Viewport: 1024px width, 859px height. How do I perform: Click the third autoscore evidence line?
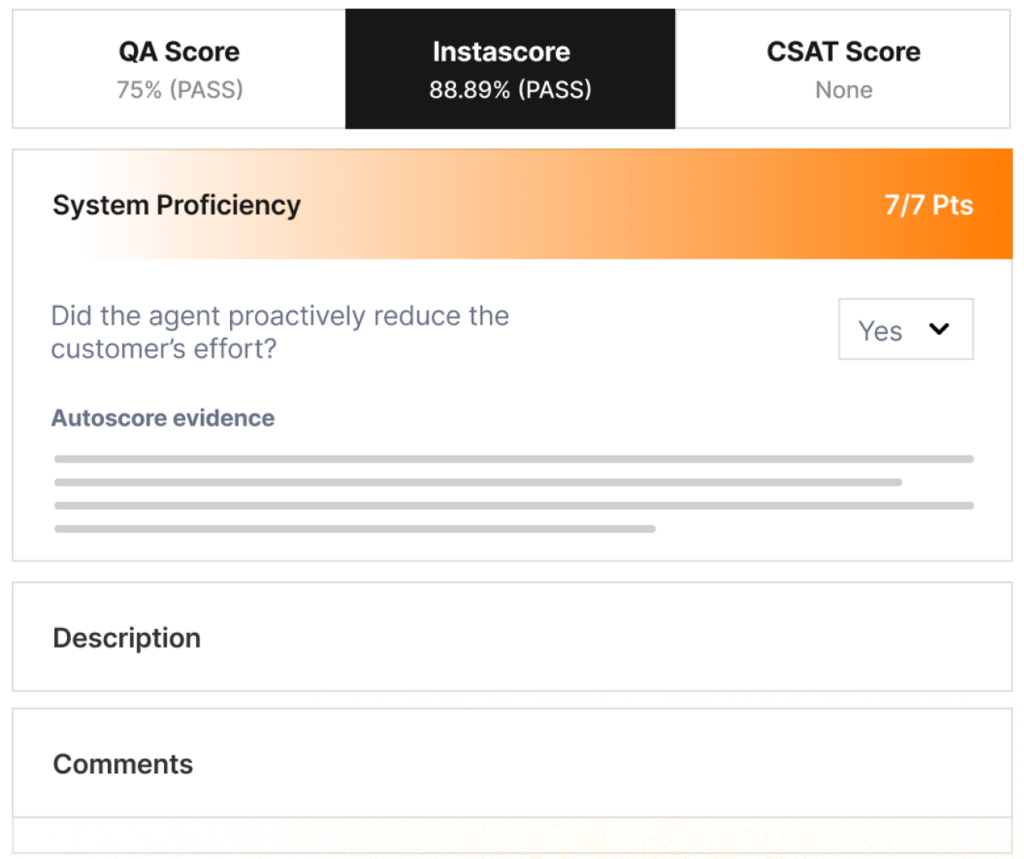coord(514,505)
